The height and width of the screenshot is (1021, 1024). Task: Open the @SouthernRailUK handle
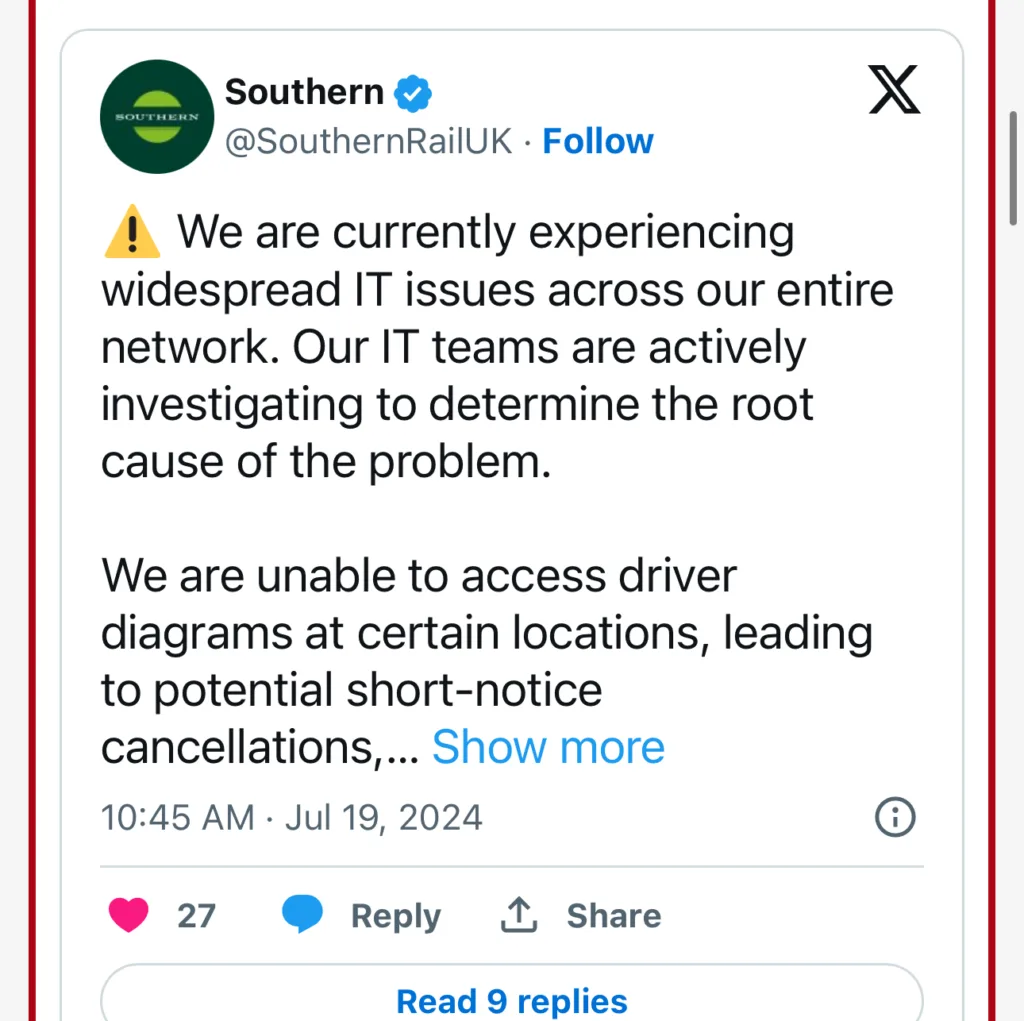click(368, 142)
